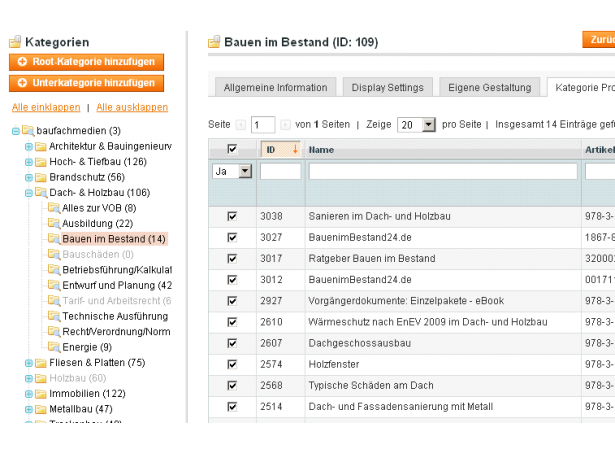Viewport: 615px width, 450px height.
Task: Uncheck product 2568 Typische Schäden am Dach
Action: pos(232,386)
